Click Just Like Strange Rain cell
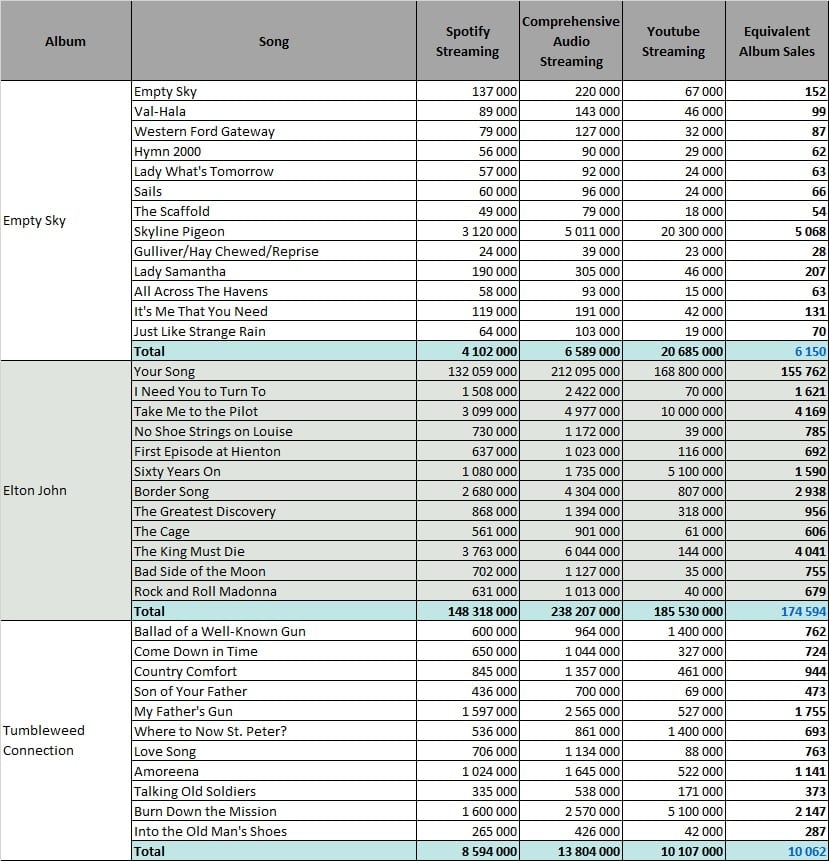 click(273, 331)
